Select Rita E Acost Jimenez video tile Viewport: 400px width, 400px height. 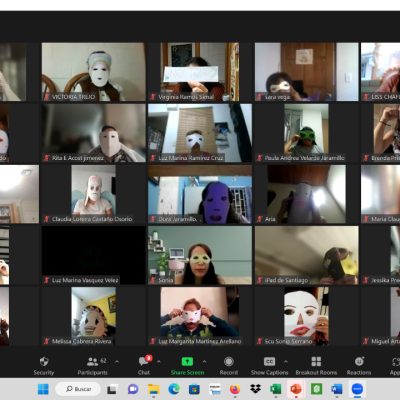[x=94, y=133]
